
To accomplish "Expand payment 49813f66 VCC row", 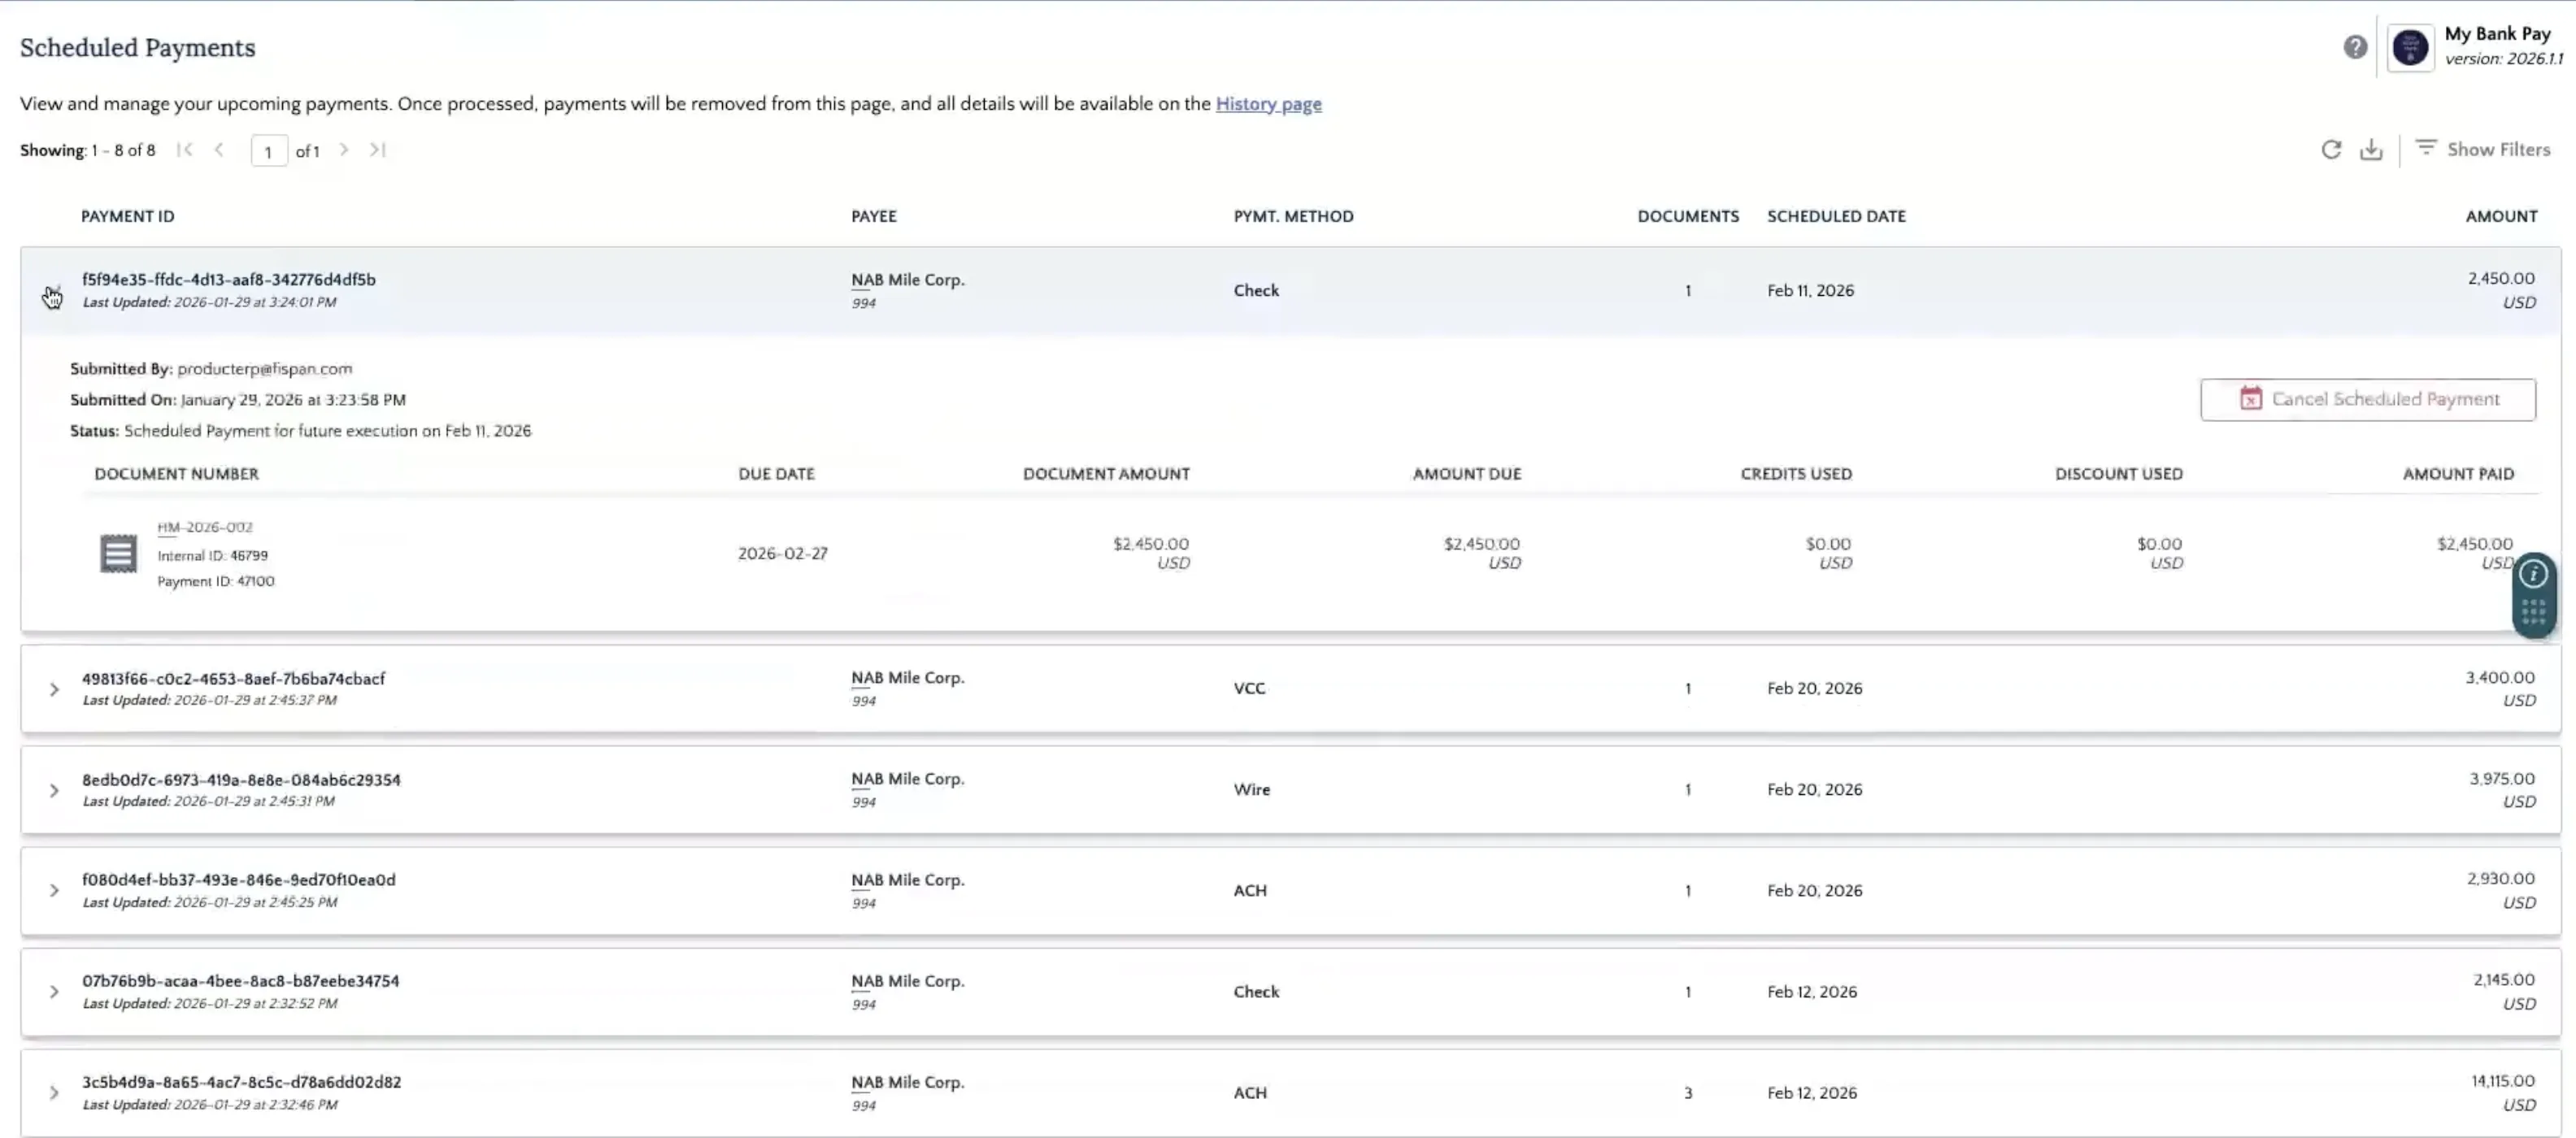I will click(54, 690).
